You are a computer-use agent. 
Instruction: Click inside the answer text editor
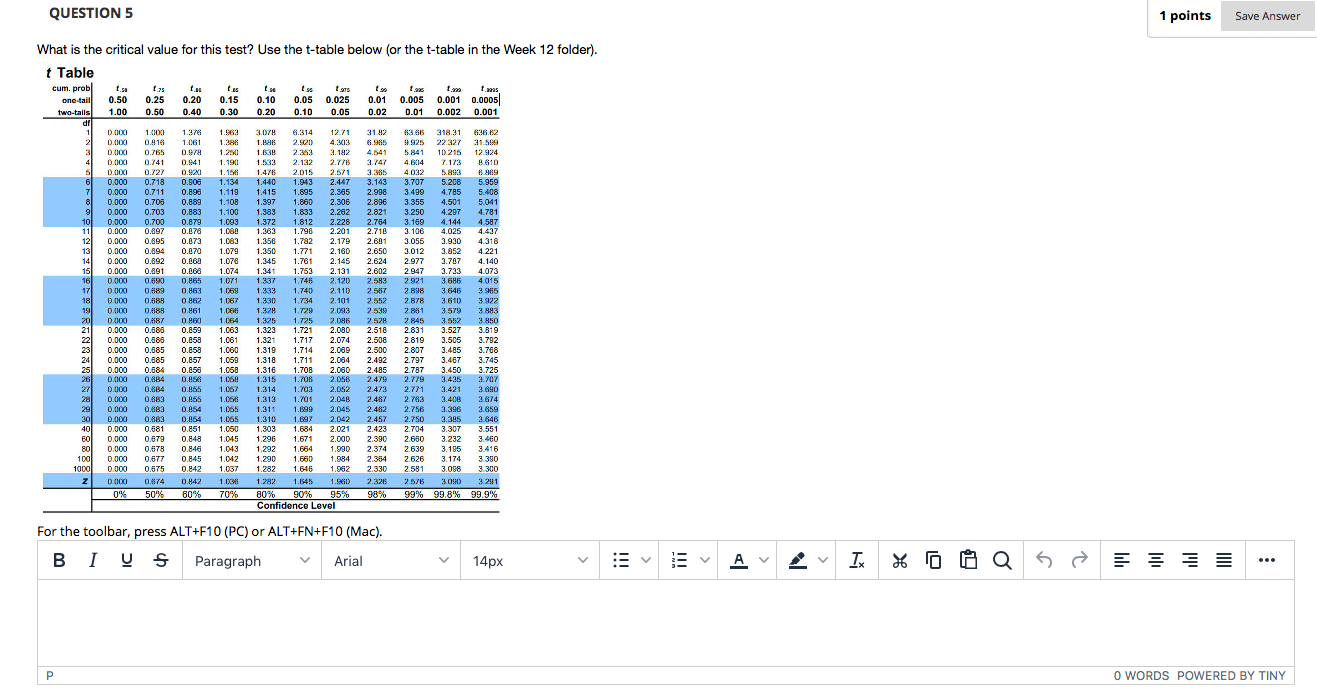pyautogui.click(x=666, y=623)
